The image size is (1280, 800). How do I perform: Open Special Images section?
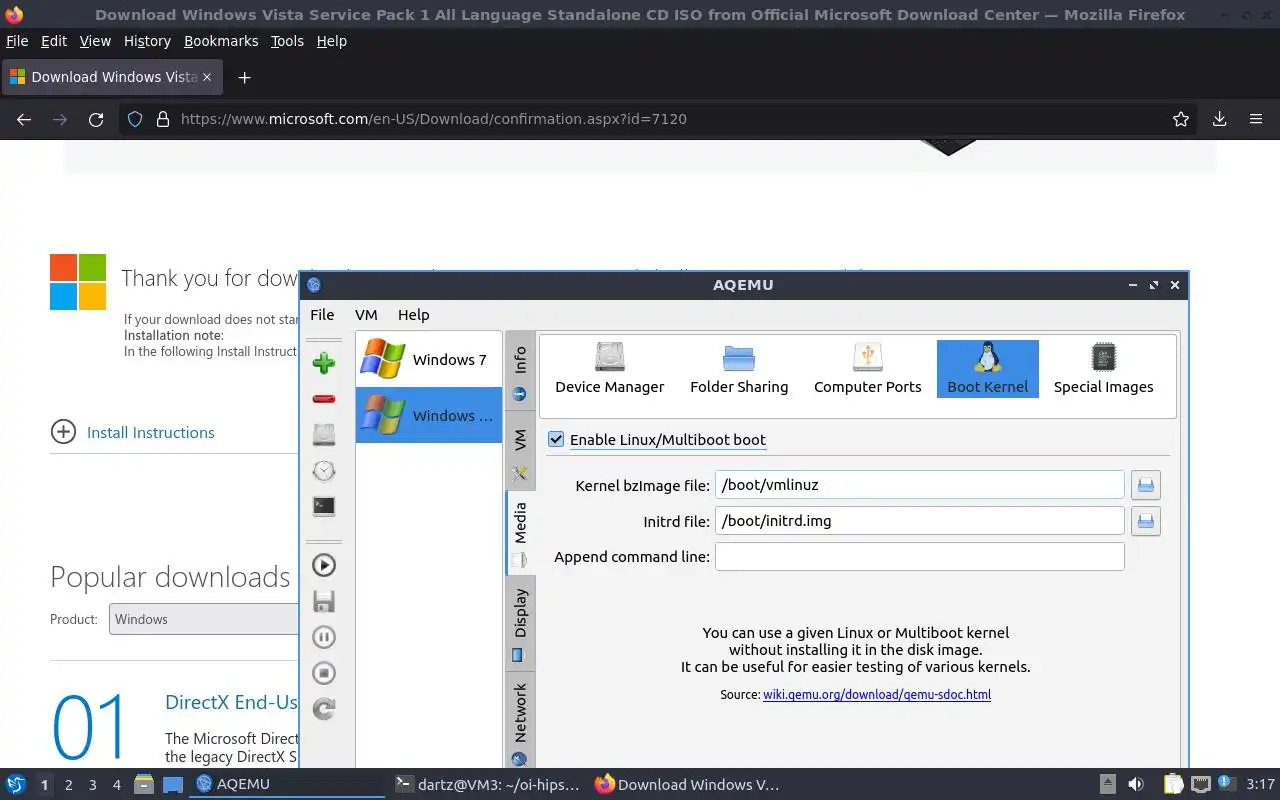point(1103,369)
